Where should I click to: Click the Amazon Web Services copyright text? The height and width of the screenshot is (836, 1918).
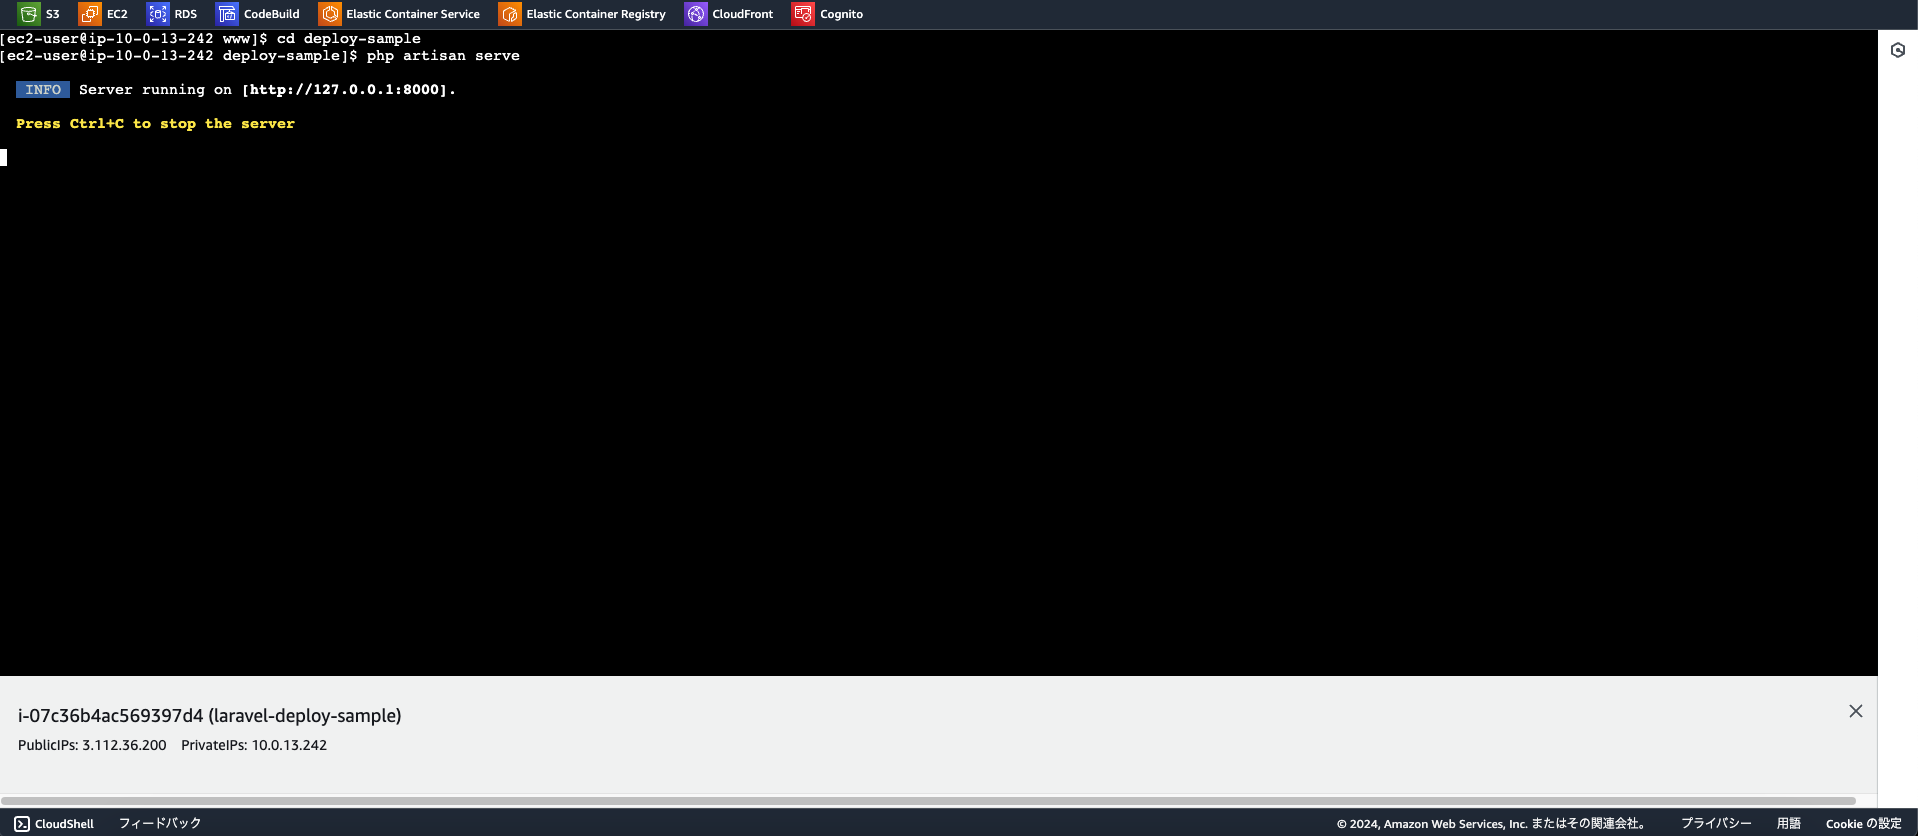[x=1492, y=824]
